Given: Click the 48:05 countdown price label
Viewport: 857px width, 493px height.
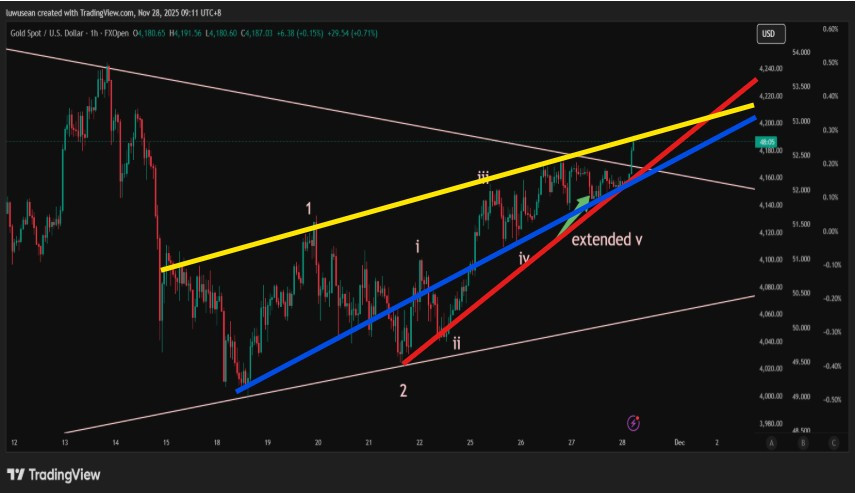Looking at the screenshot, I should pyautogui.click(x=767, y=142).
